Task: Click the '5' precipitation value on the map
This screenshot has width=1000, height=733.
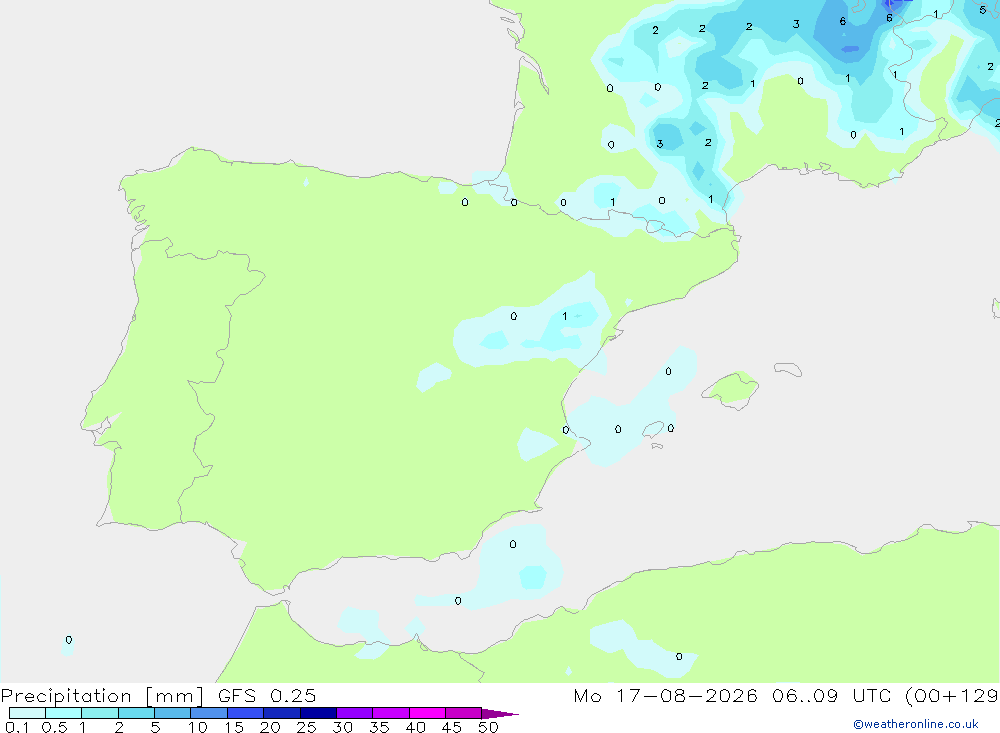Action: pyautogui.click(x=982, y=10)
